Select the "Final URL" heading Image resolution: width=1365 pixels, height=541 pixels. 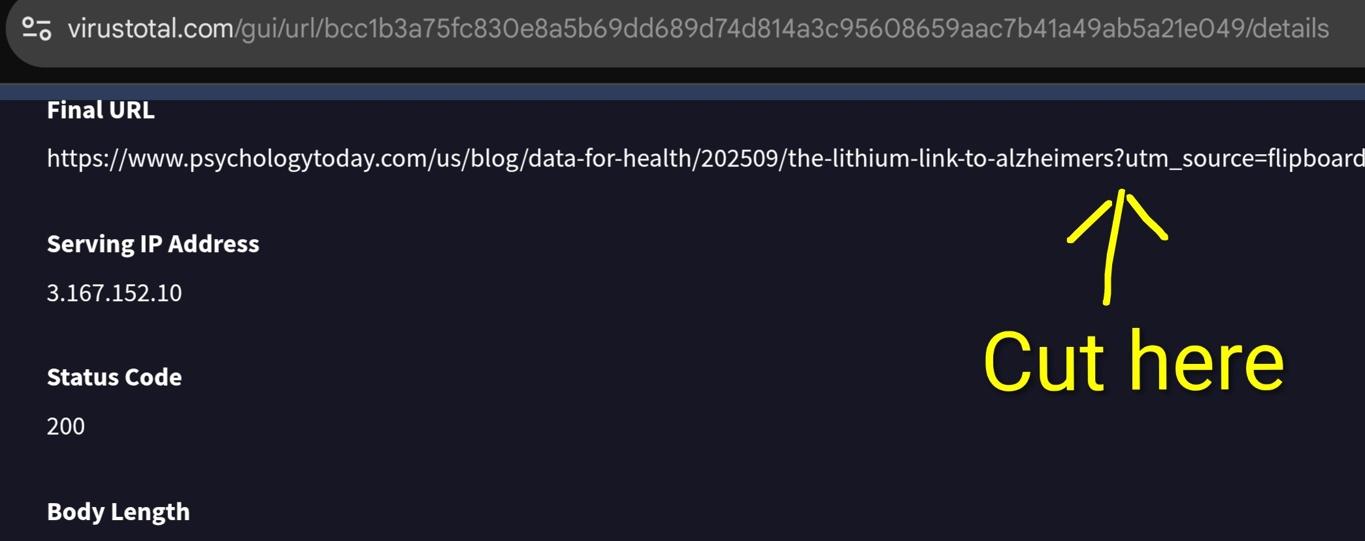pos(100,110)
